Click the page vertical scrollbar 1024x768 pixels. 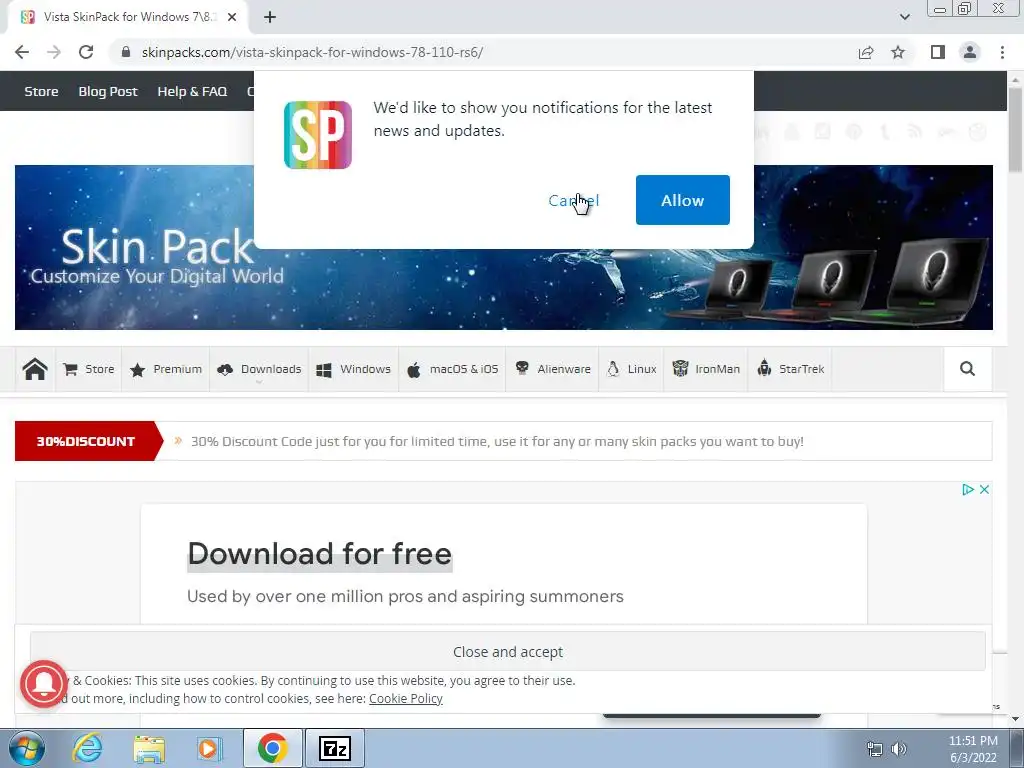tap(1015, 129)
